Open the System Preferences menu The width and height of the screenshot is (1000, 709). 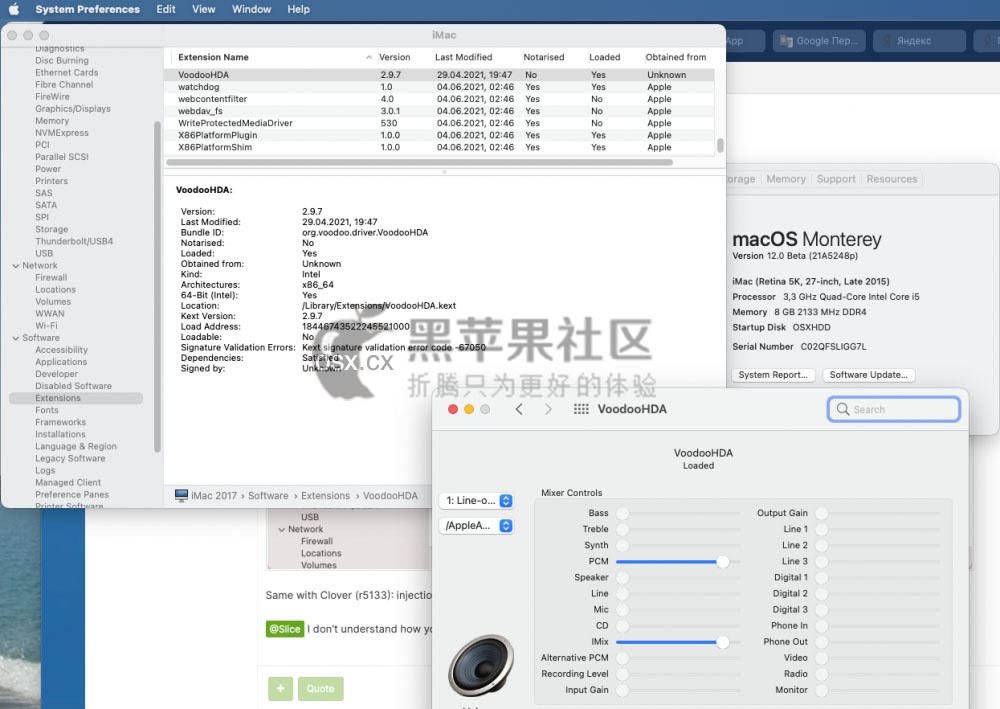pyautogui.click(x=87, y=9)
